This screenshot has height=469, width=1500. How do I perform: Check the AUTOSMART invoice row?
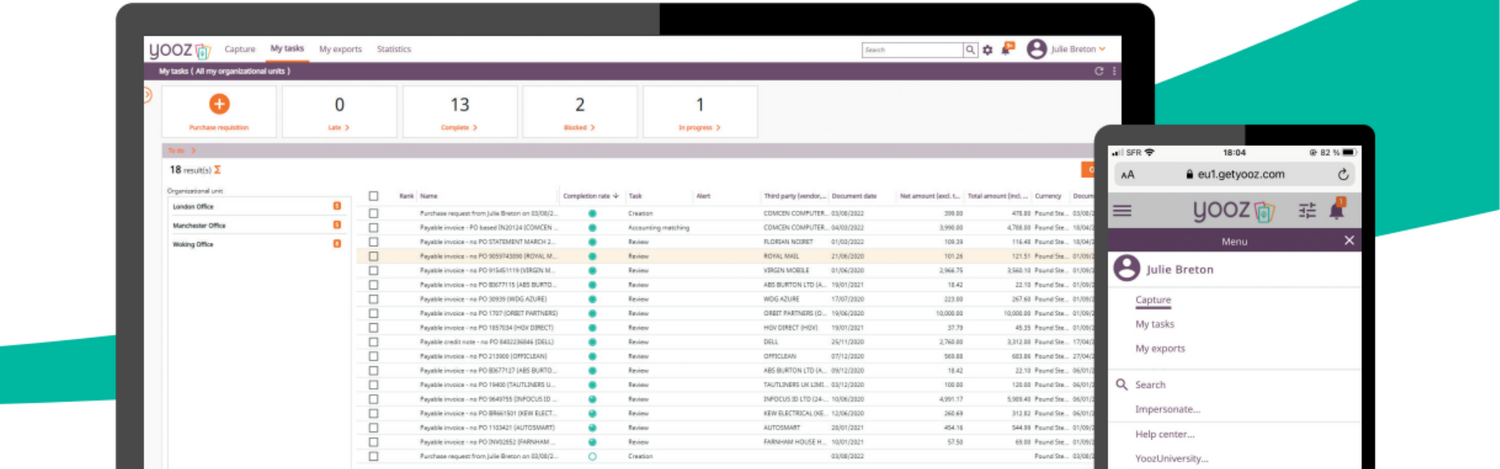tap(374, 427)
